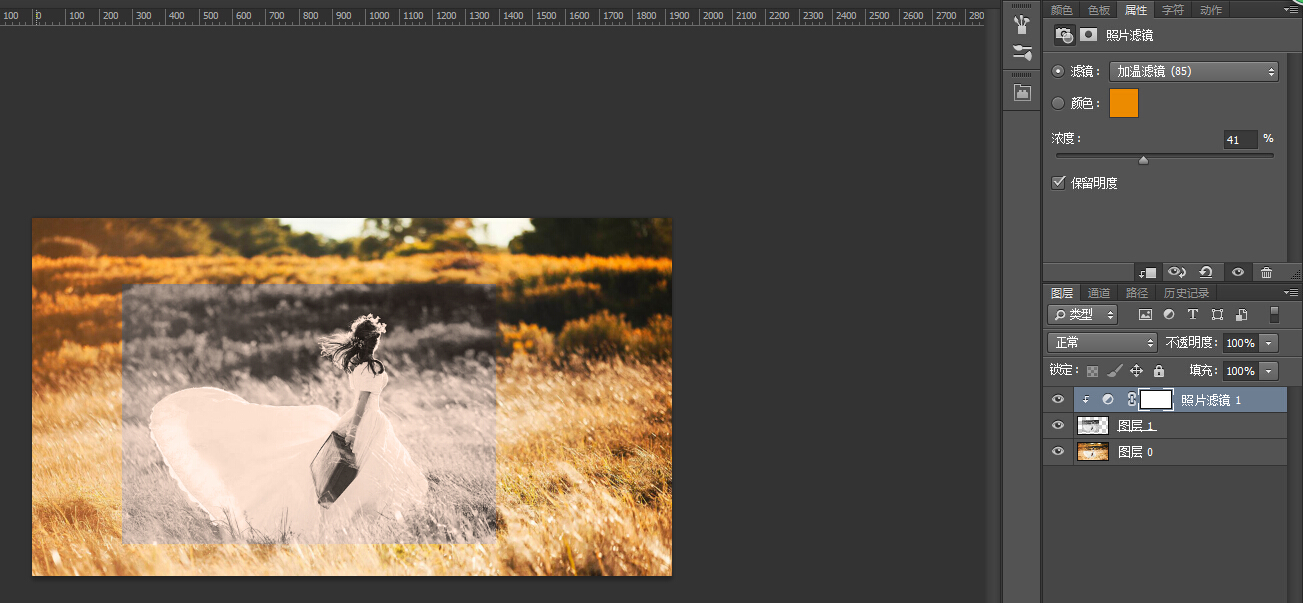Click the 浓度 percentage input field
The image size is (1303, 603).
(x=1240, y=140)
